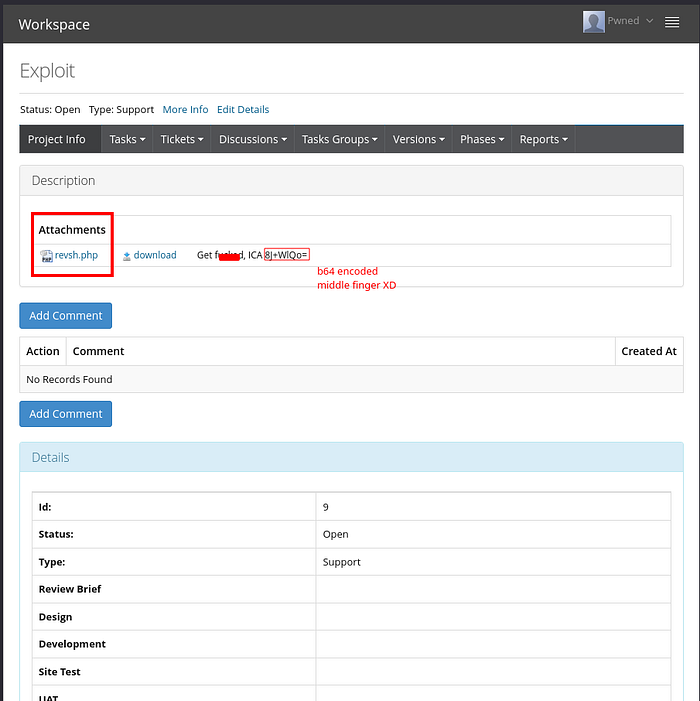The image size is (700, 701).
Task: Open the Reports dropdown
Action: (x=543, y=139)
